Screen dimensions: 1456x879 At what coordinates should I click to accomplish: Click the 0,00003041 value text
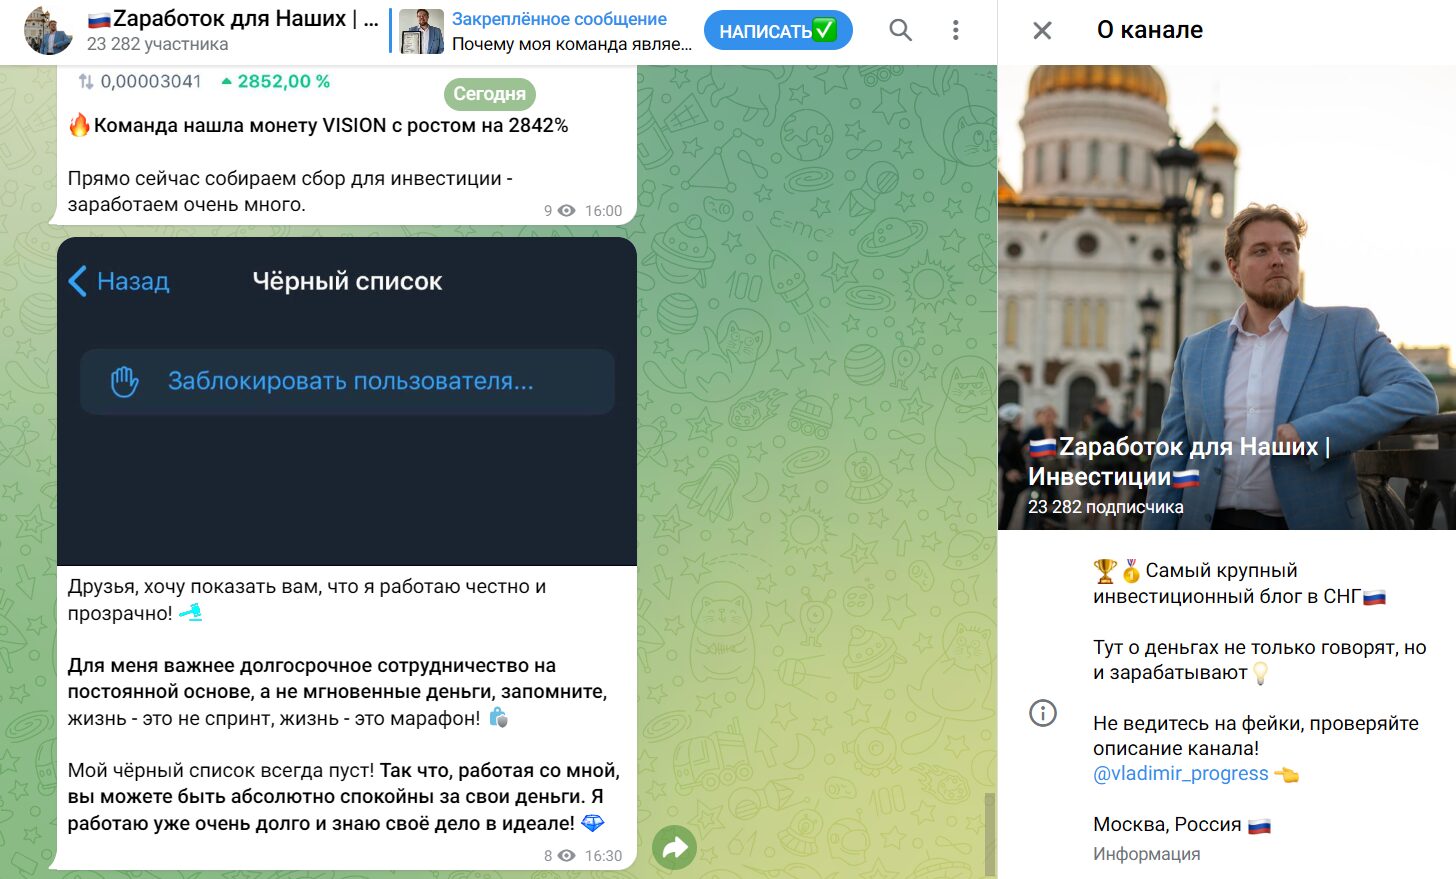click(151, 81)
